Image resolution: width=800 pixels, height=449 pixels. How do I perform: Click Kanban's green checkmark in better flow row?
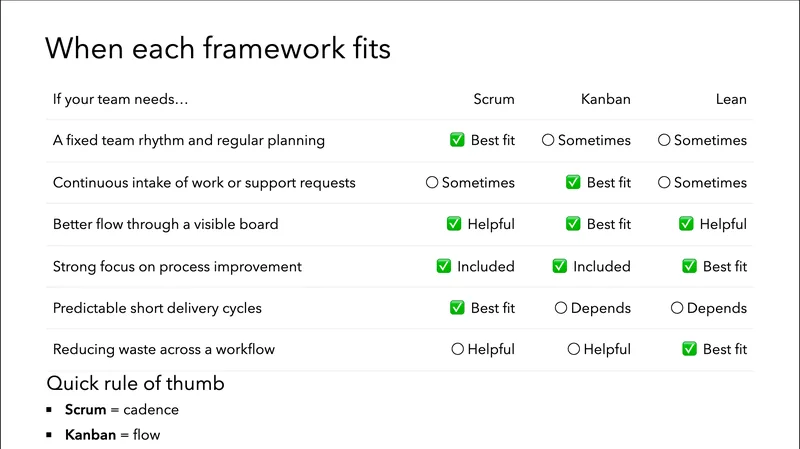(573, 224)
